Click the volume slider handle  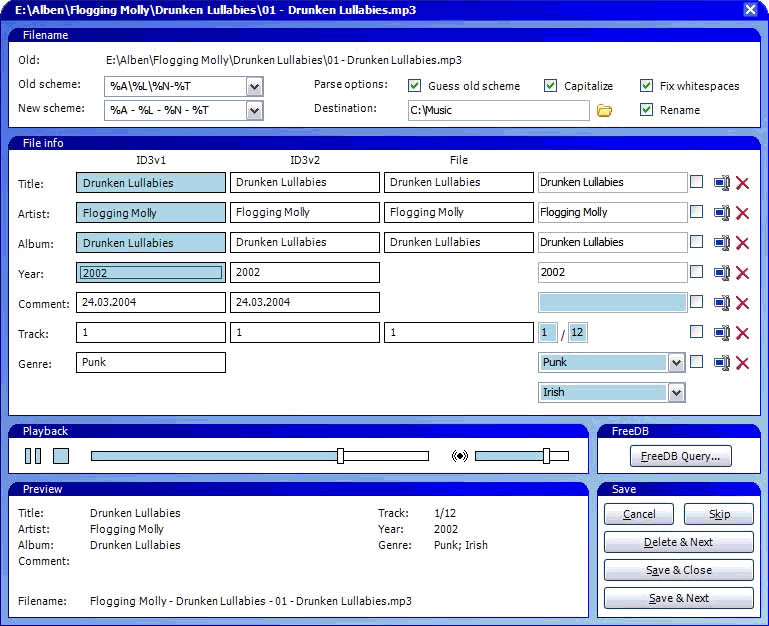546,456
